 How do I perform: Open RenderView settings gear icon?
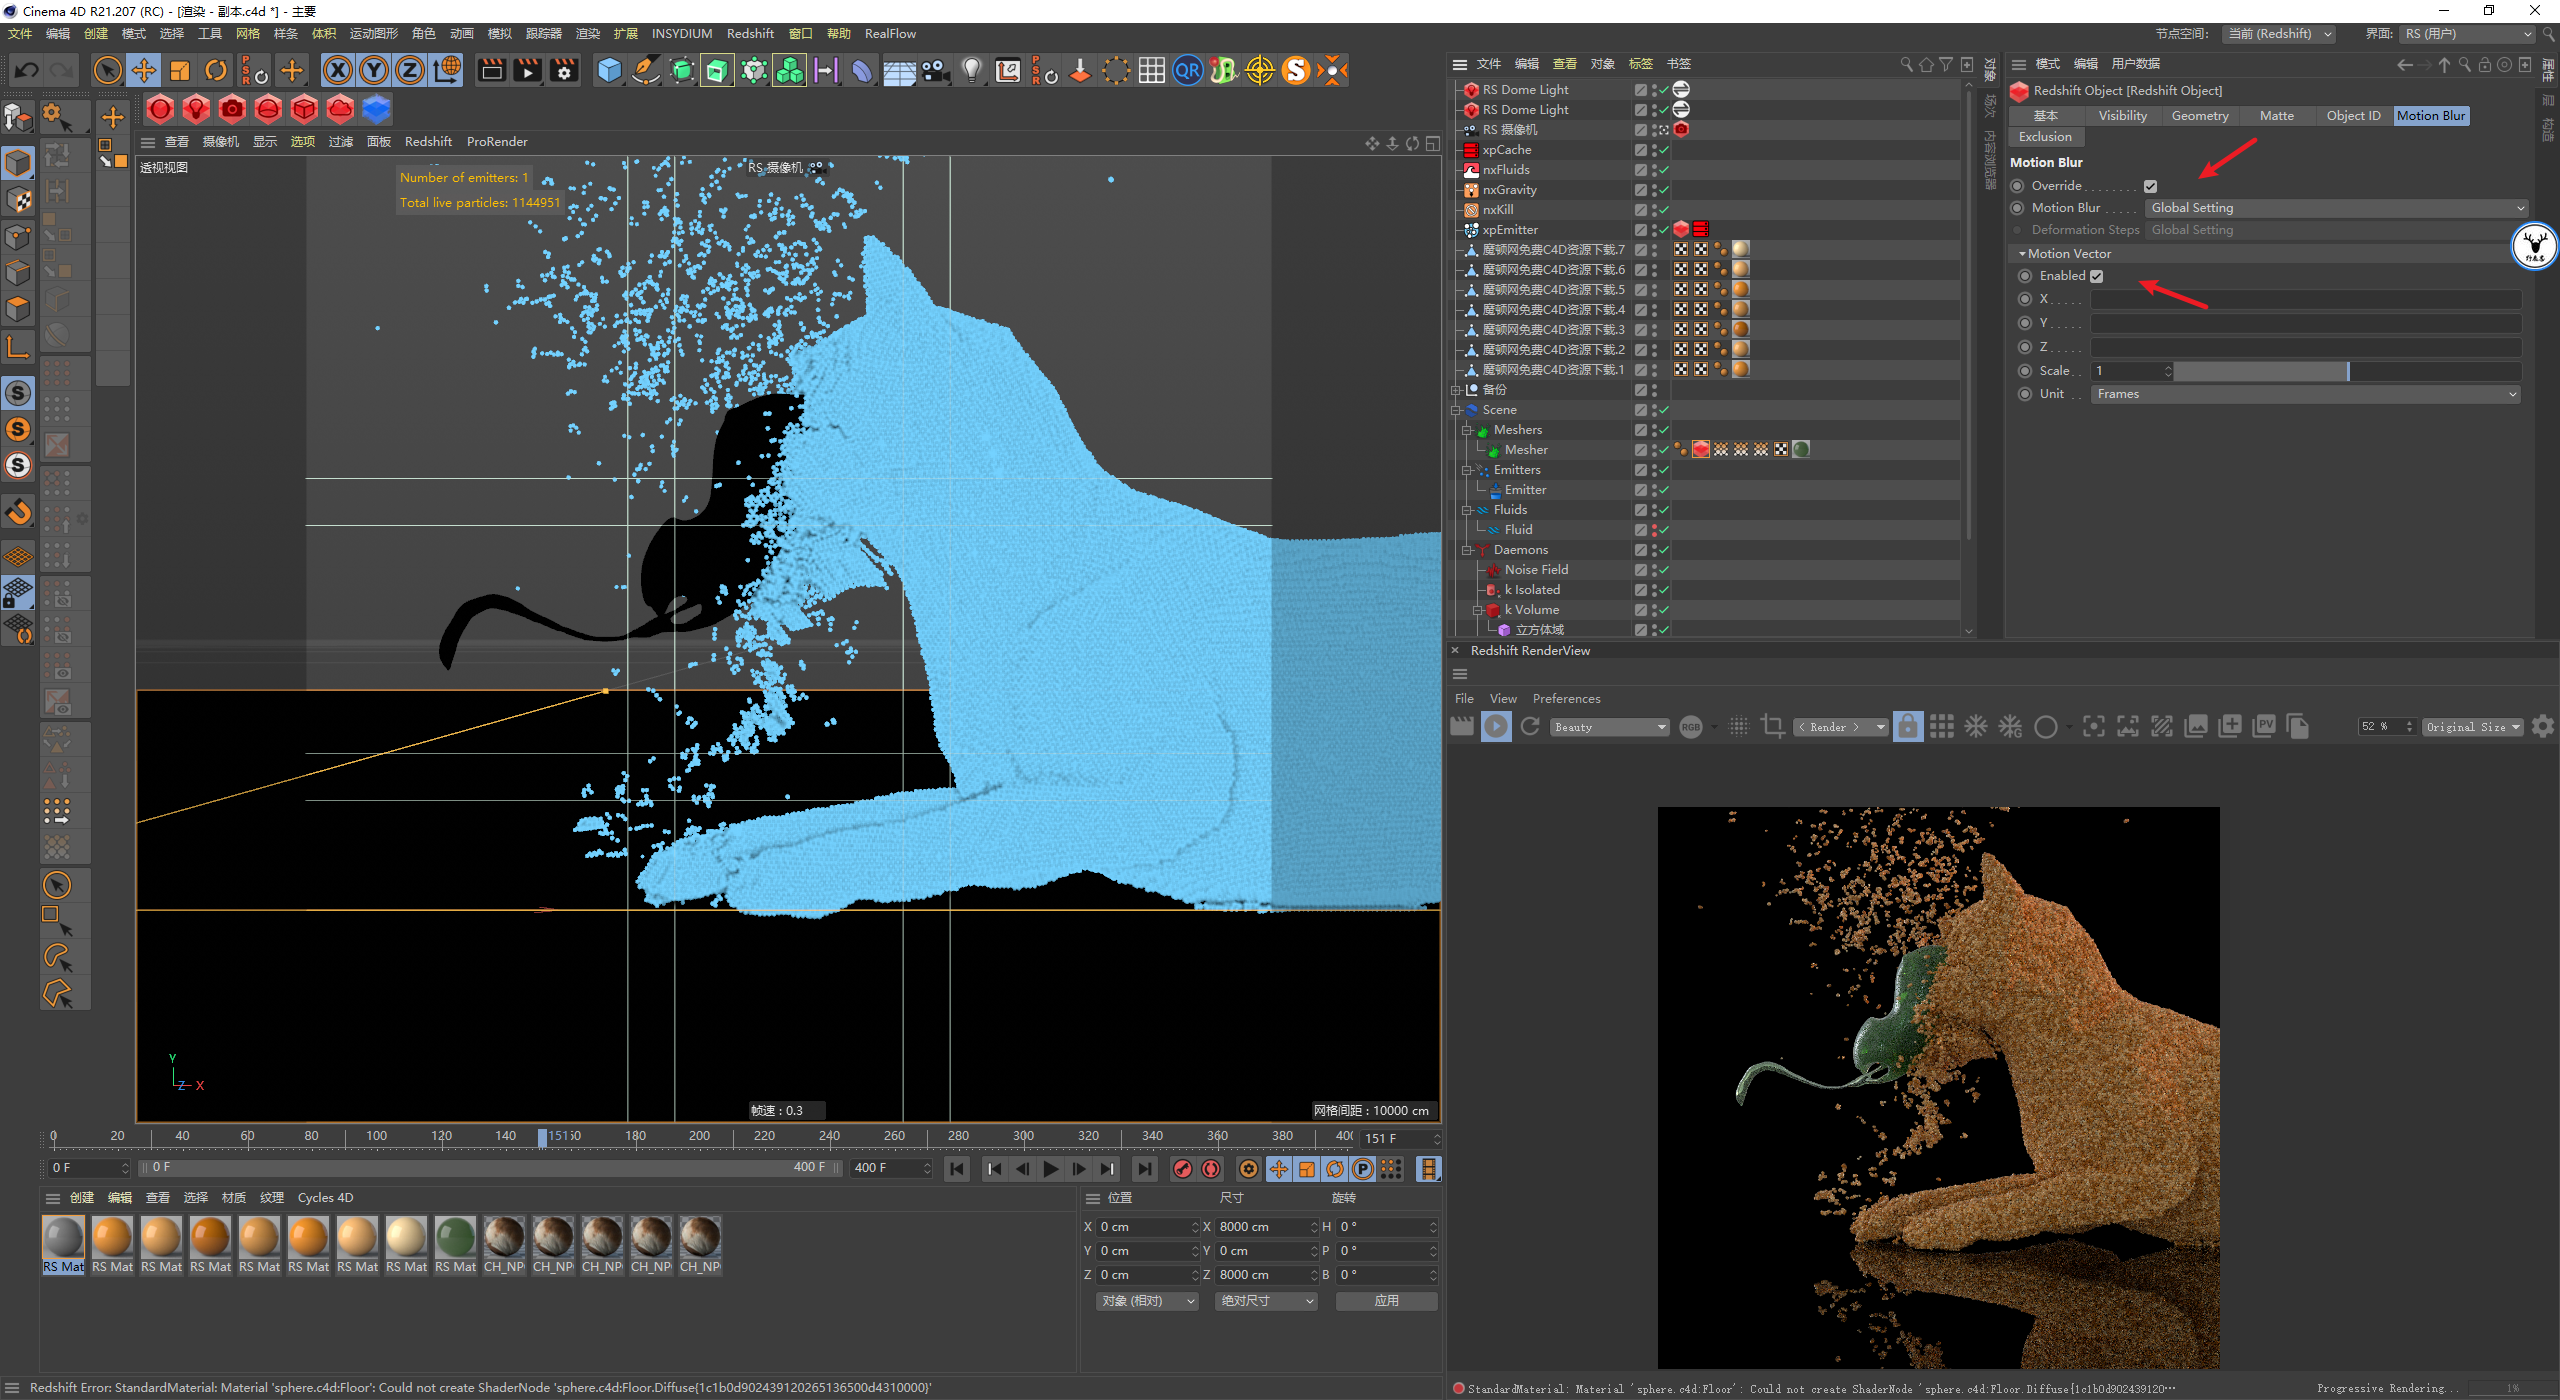(2543, 727)
